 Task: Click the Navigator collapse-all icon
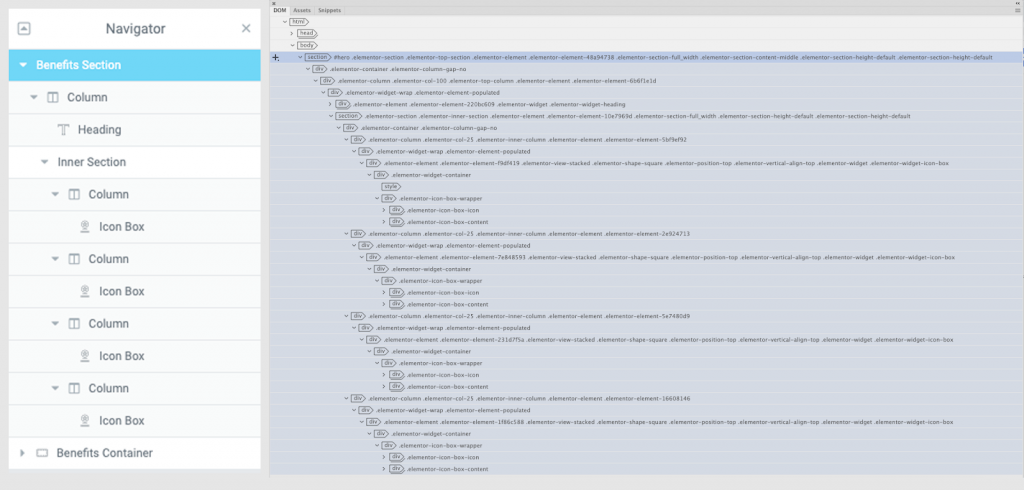click(24, 28)
